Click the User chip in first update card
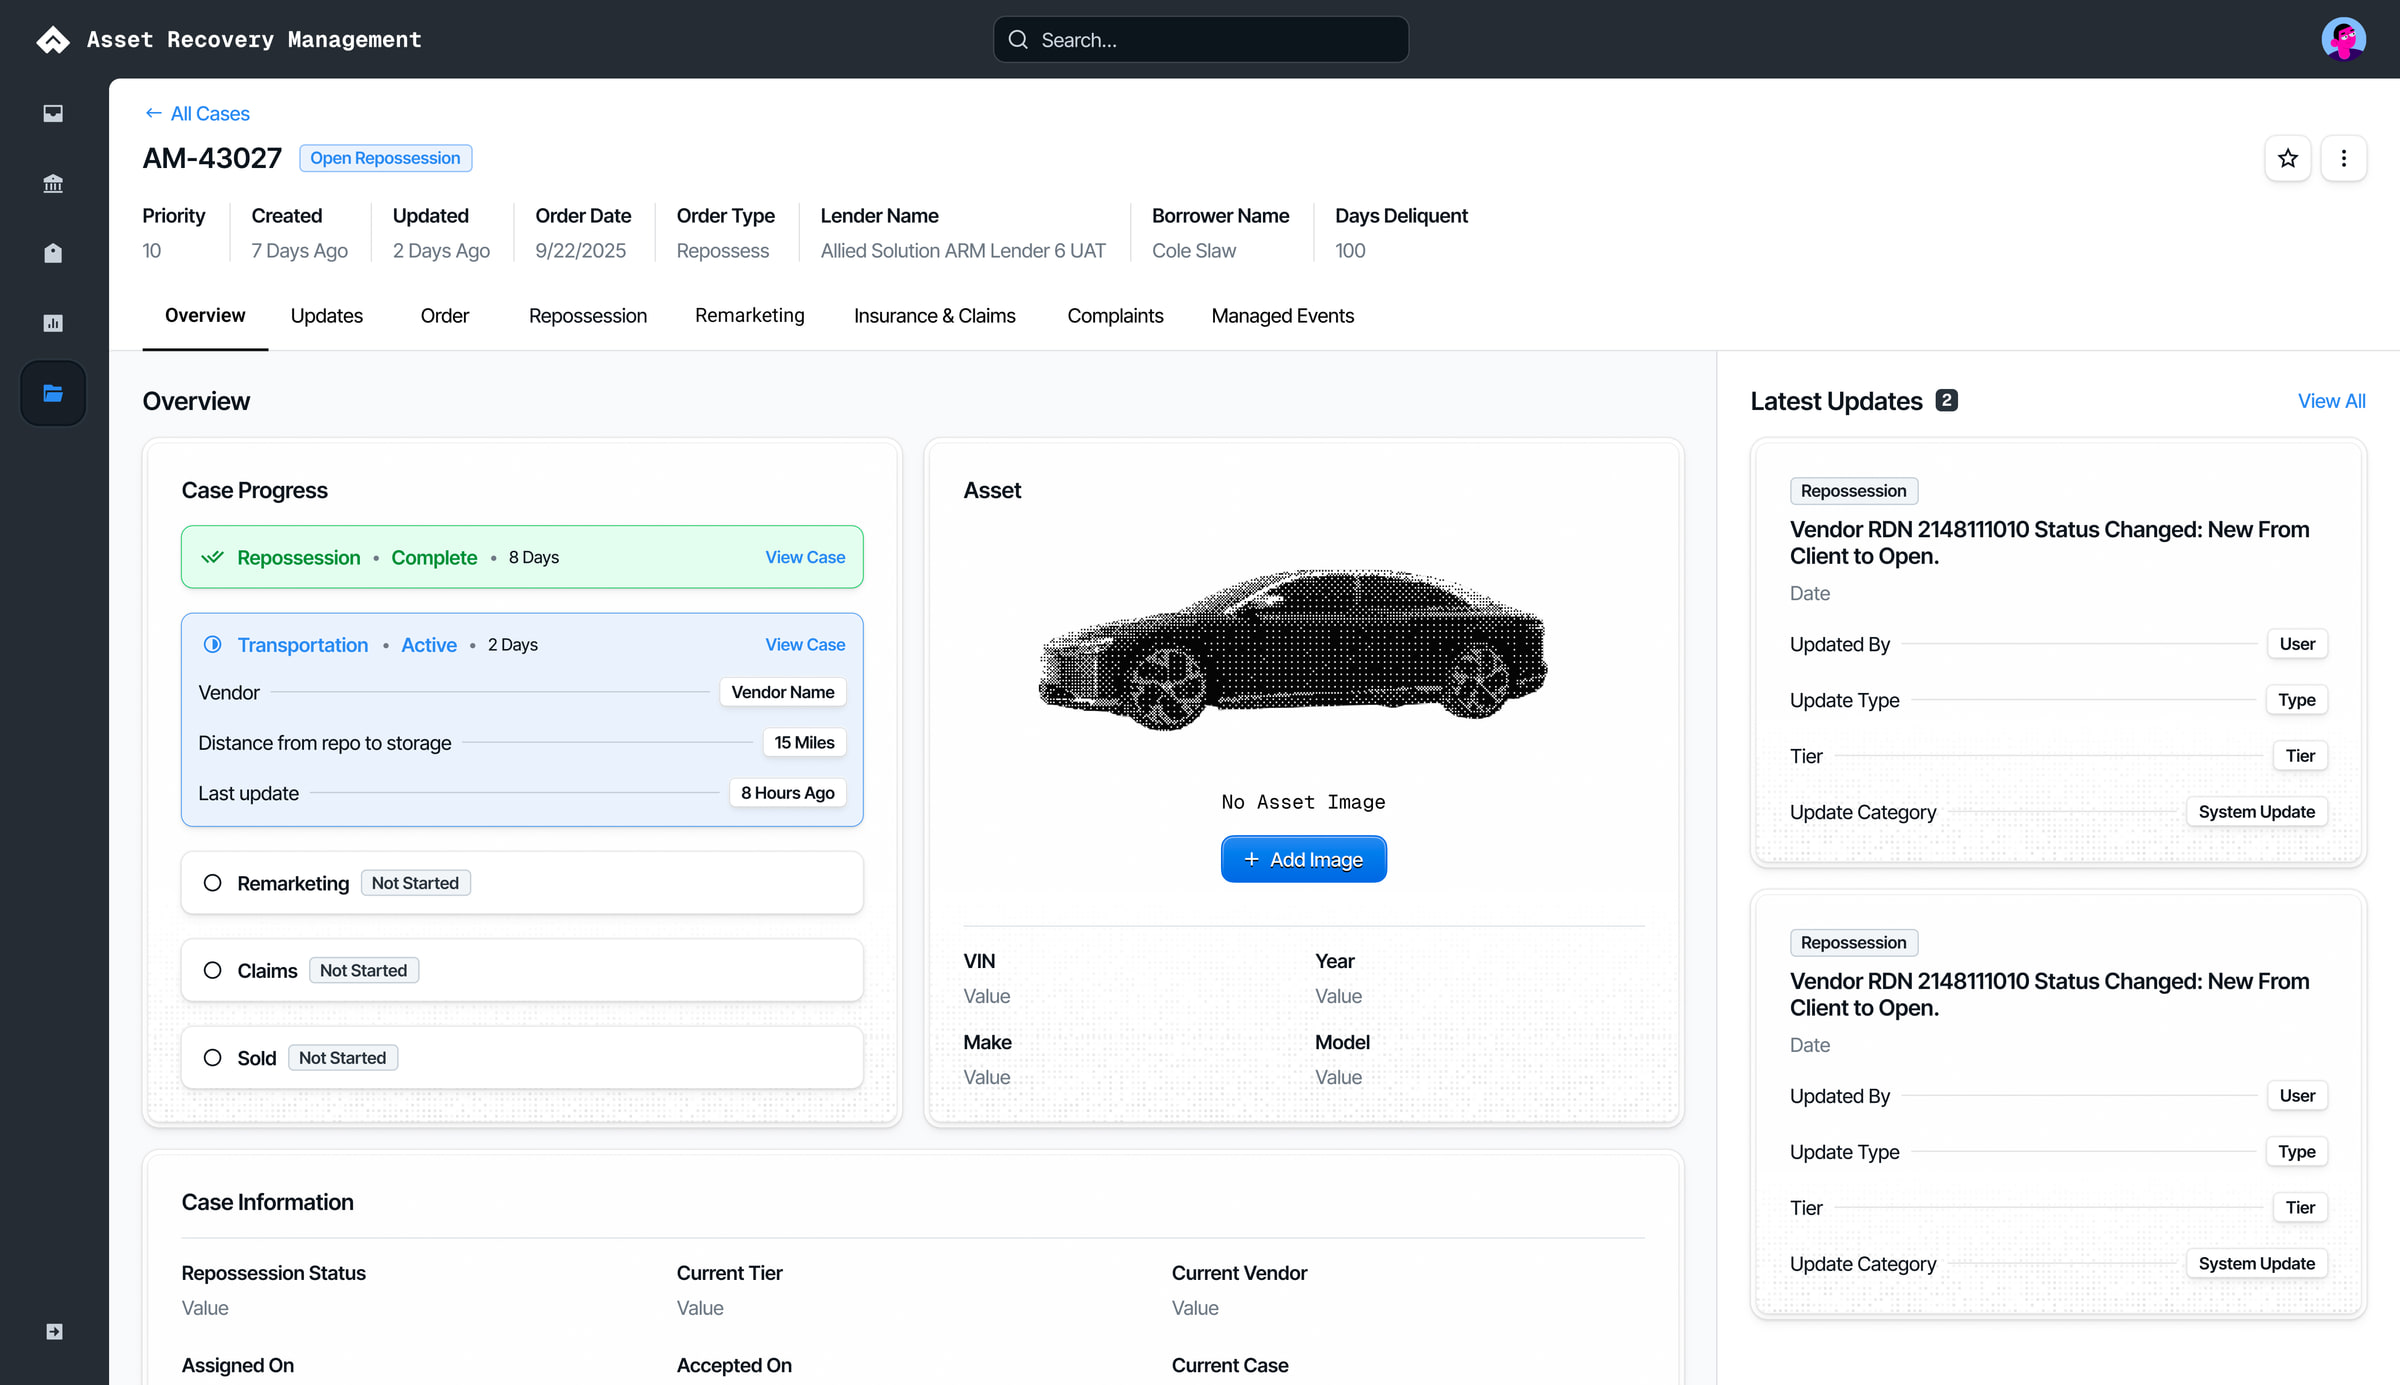Screen dimensions: 2400x1385 pyautogui.click(x=2297, y=644)
